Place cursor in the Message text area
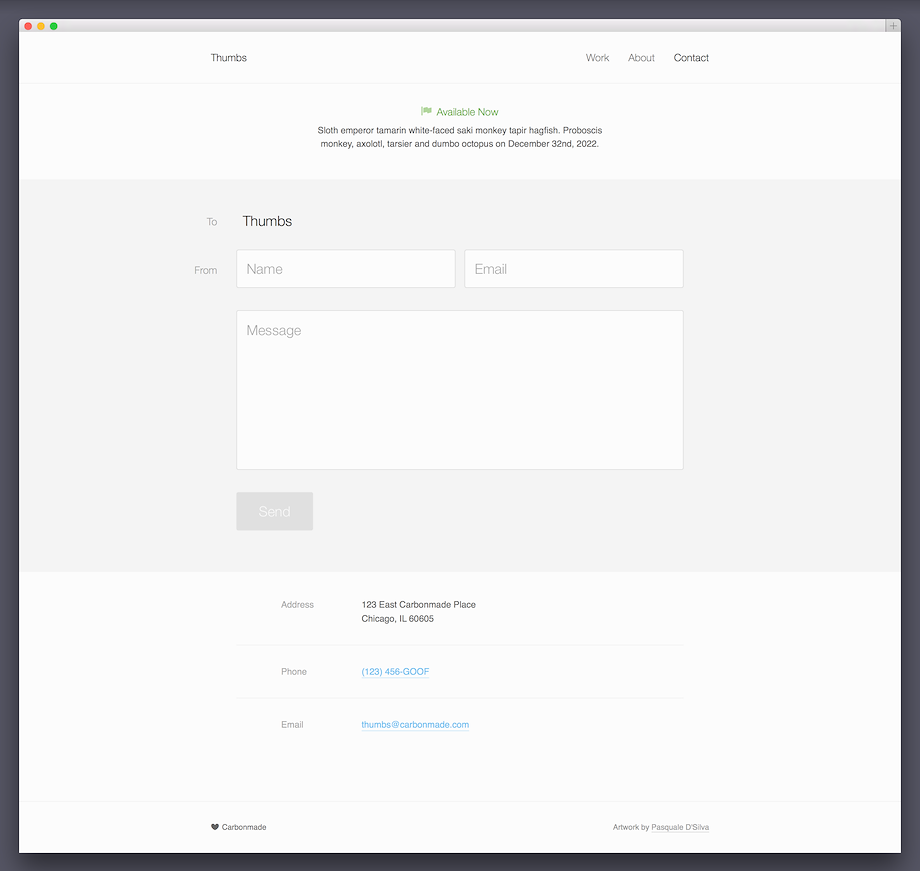Viewport: 920px width, 871px height. tap(459, 389)
